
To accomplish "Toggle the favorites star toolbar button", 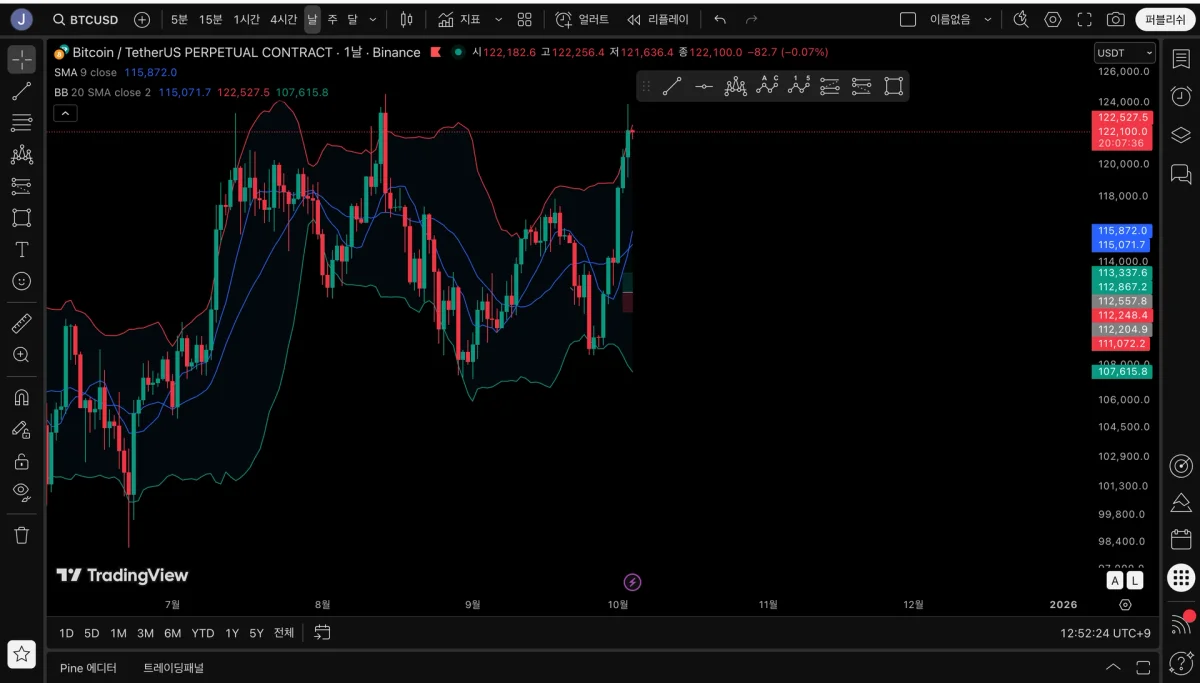I will [21, 654].
